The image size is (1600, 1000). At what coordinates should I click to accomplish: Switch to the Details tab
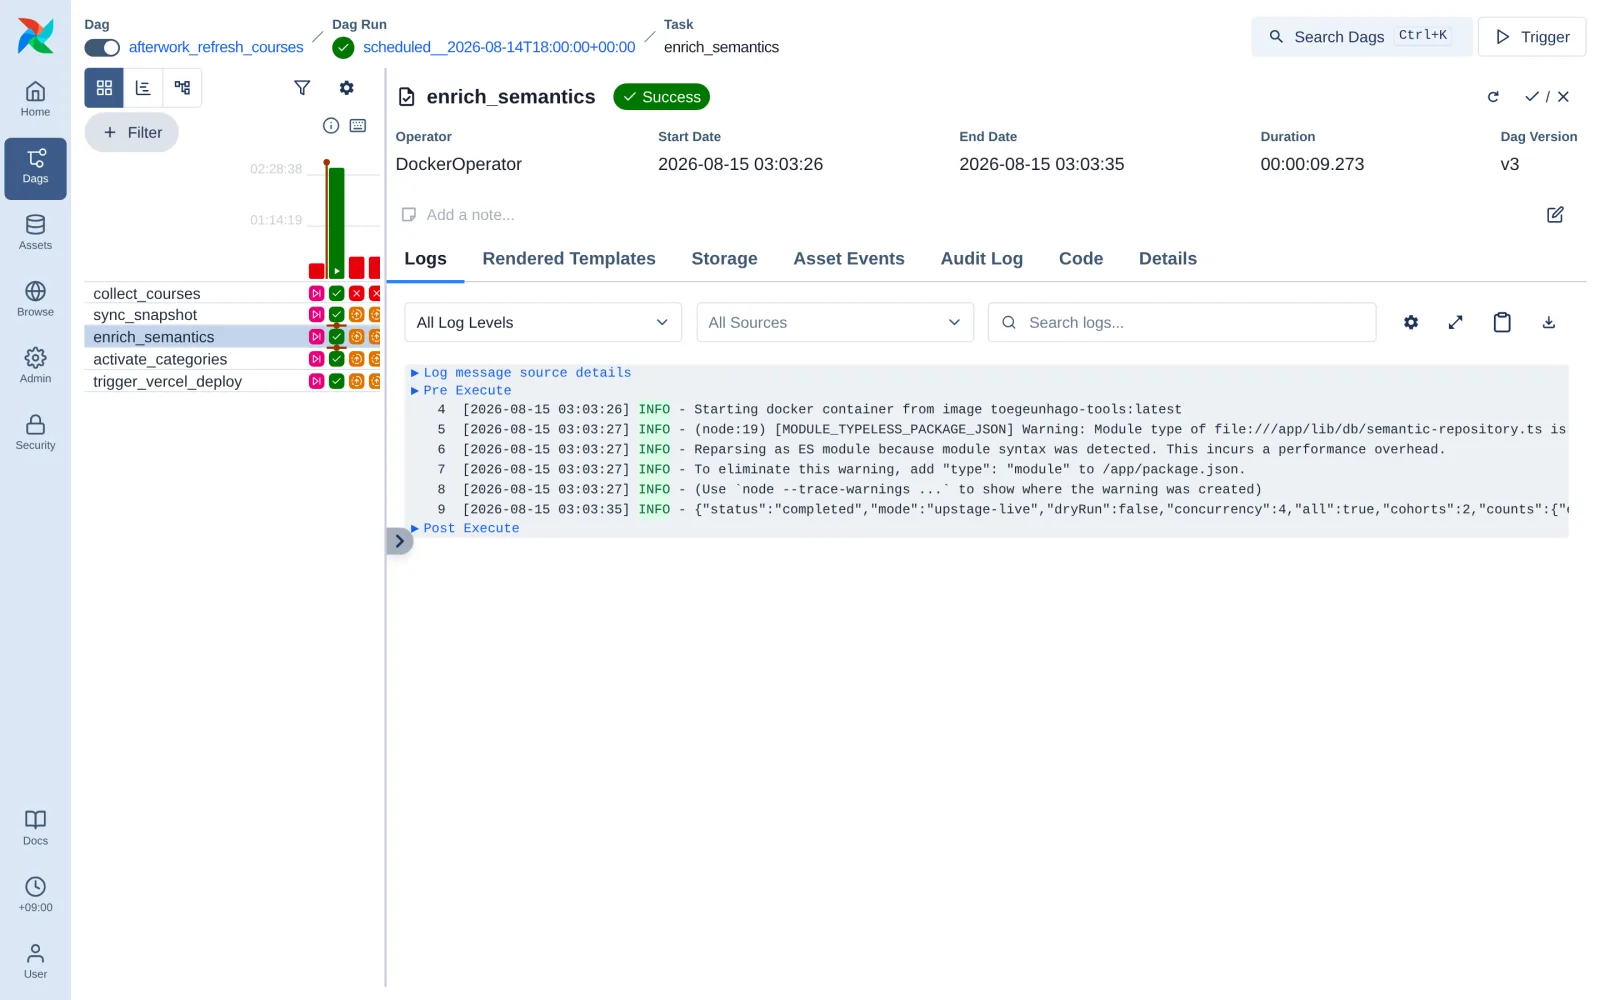1168,259
